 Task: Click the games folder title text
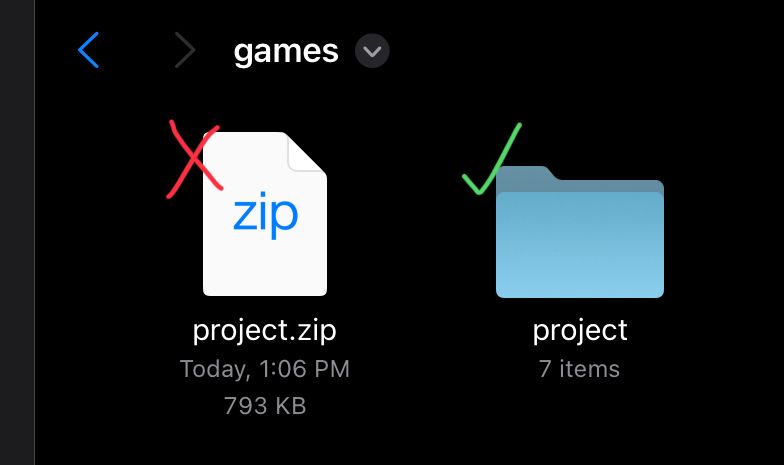286,50
